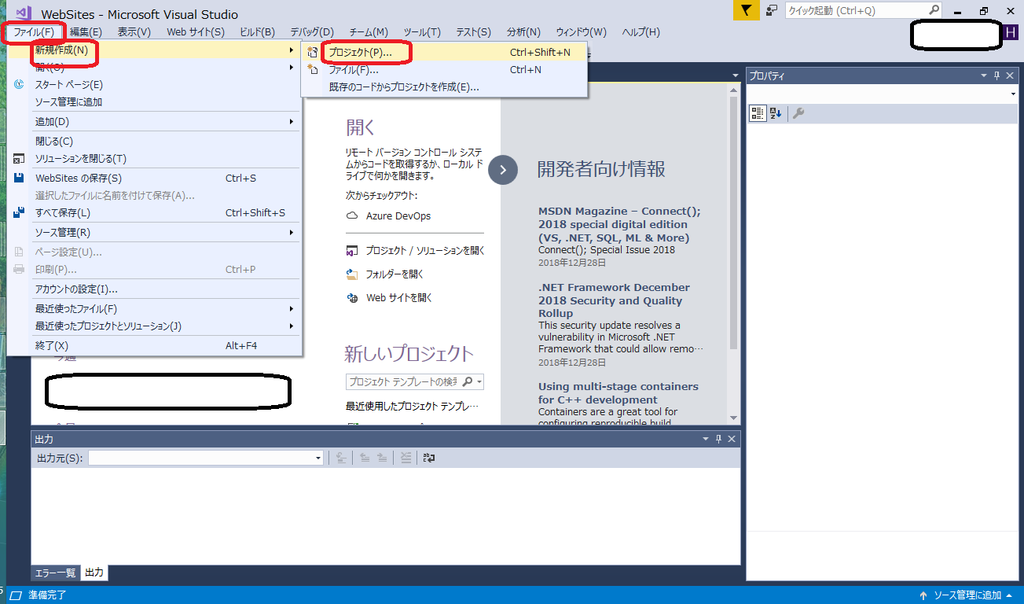Open the 出力元(S) combo box
Viewport: 1024px width, 604px height.
coord(206,458)
